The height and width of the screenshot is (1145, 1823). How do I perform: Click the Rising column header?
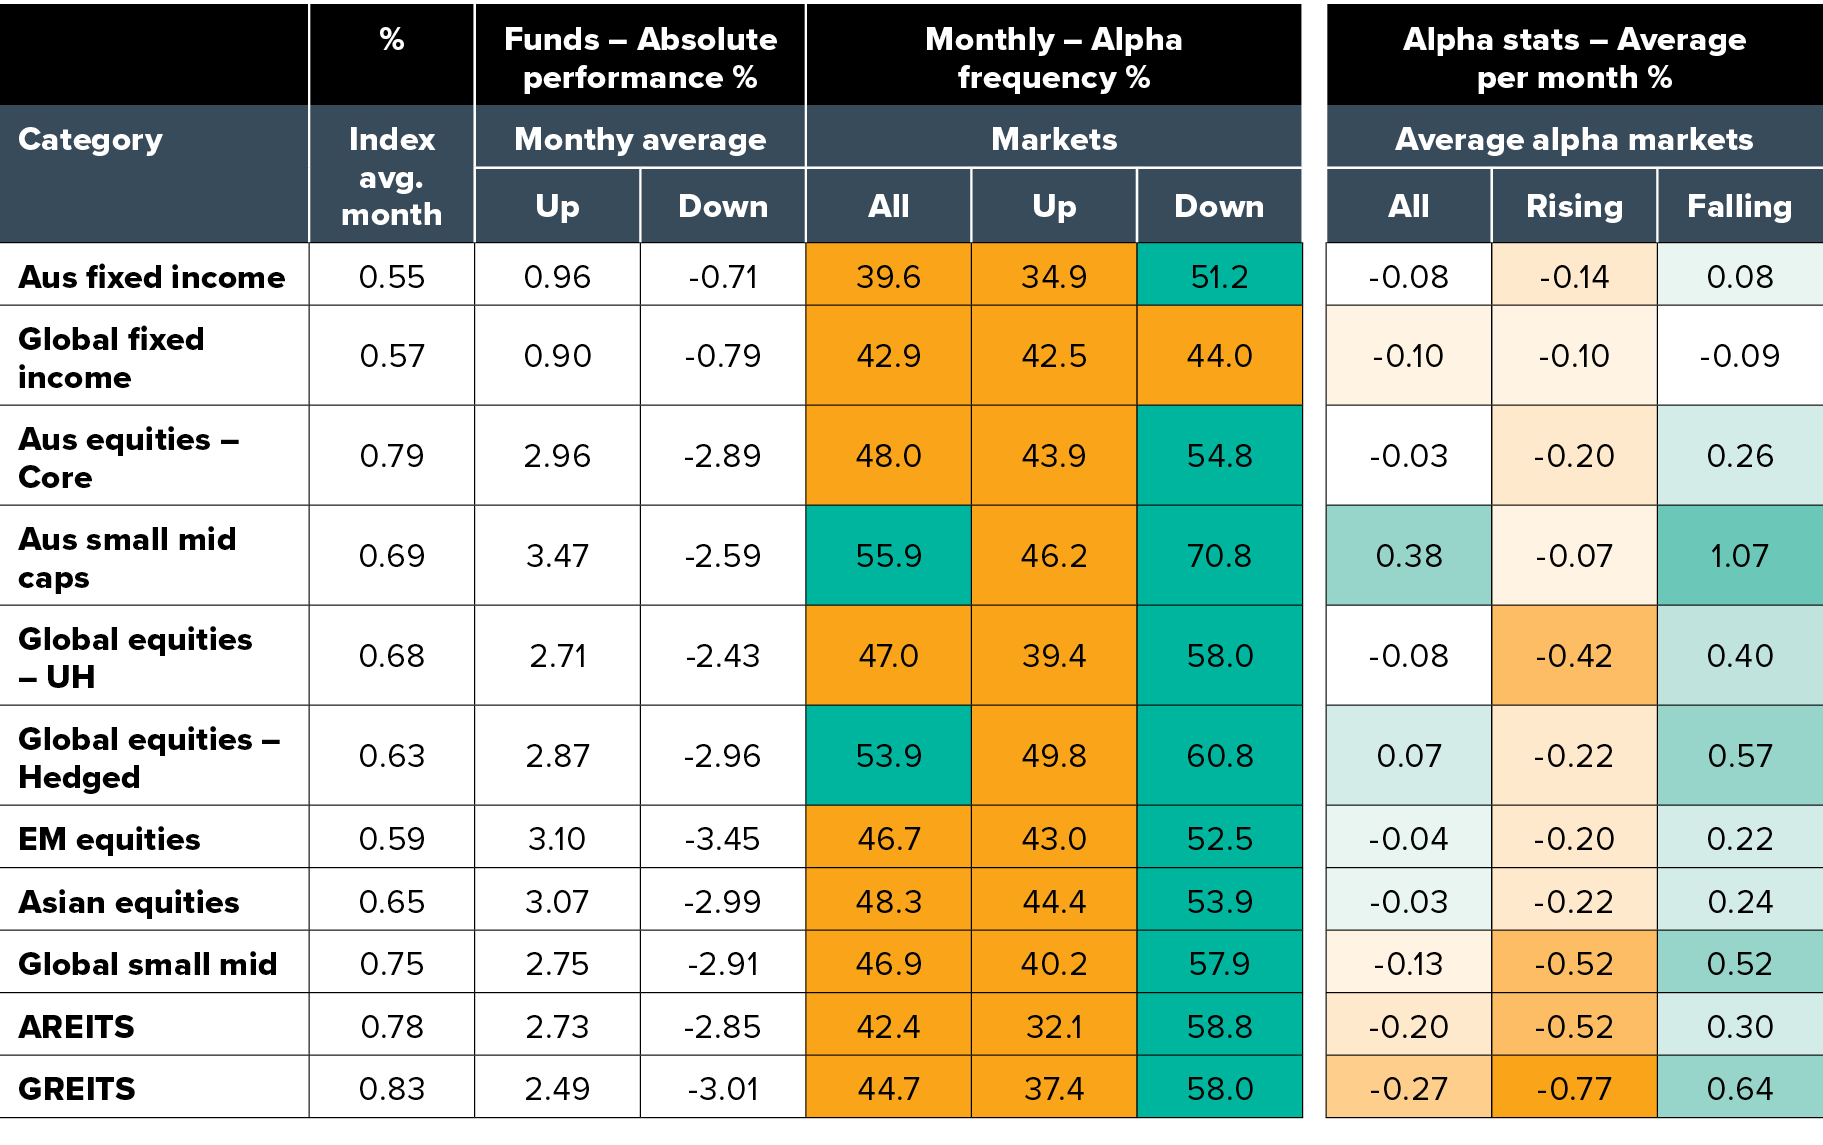pos(1574,206)
